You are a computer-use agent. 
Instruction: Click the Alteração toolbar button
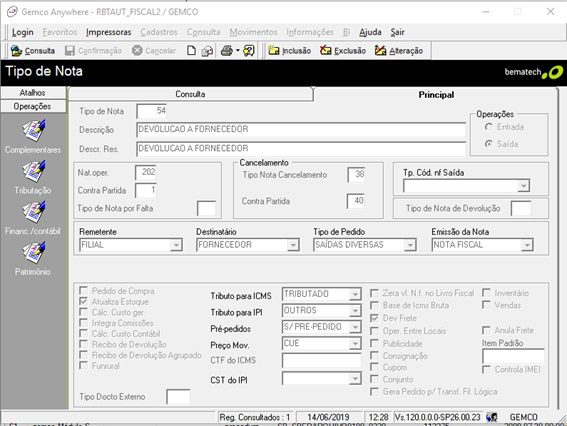(x=399, y=51)
